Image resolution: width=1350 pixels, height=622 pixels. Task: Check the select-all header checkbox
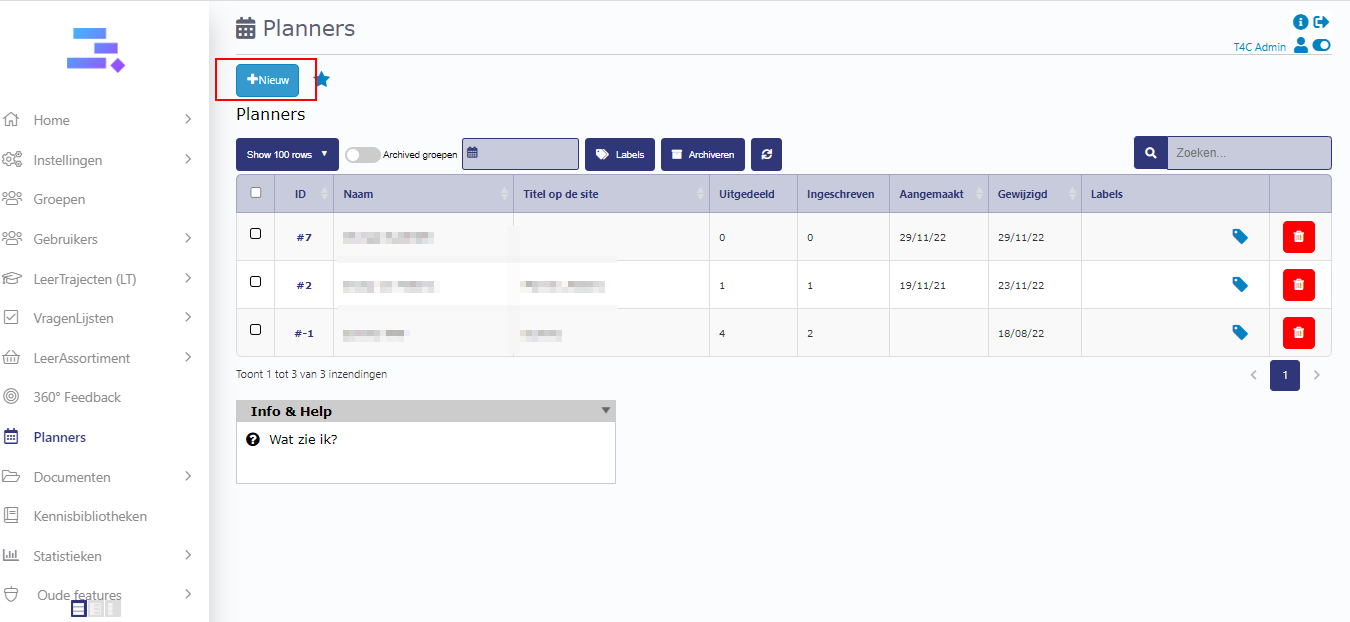255,193
